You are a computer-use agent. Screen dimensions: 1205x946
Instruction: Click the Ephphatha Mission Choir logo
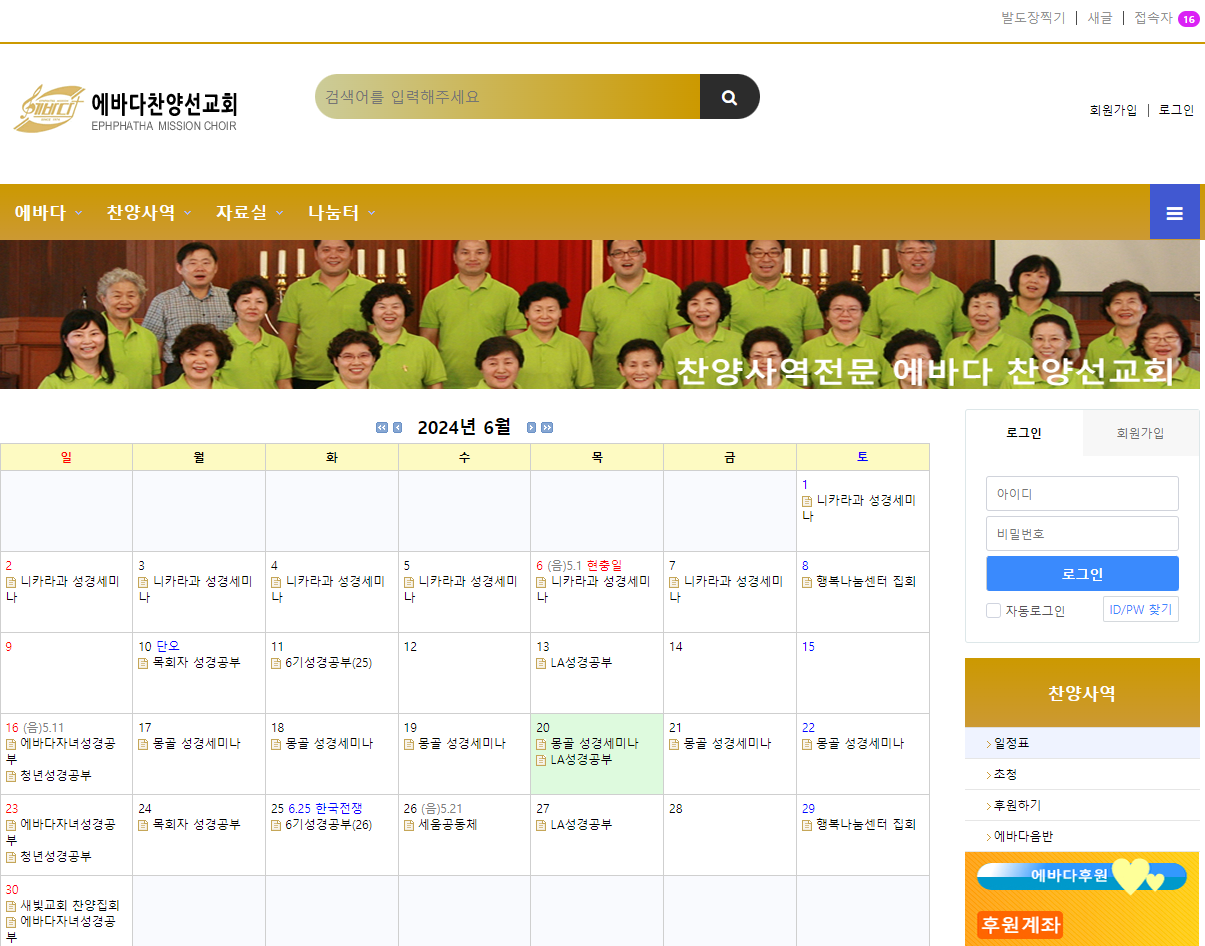click(x=125, y=109)
